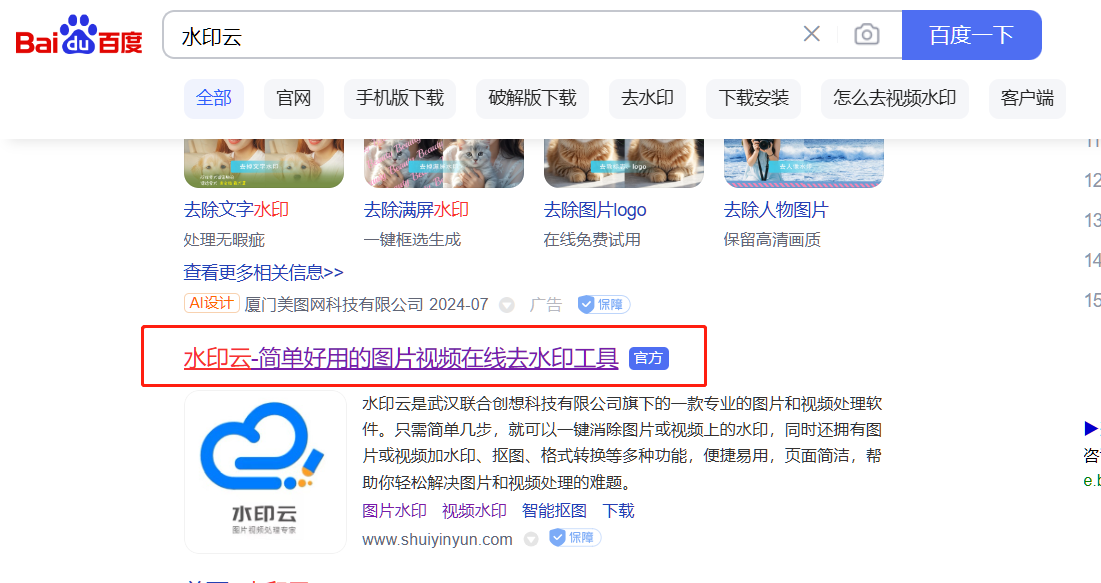Click the 水印云 cloud logo thumbnail
This screenshot has width=1101, height=583.
point(265,472)
